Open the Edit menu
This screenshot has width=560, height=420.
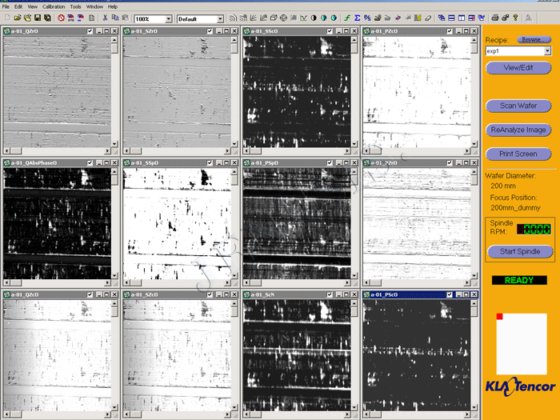tap(18, 6)
